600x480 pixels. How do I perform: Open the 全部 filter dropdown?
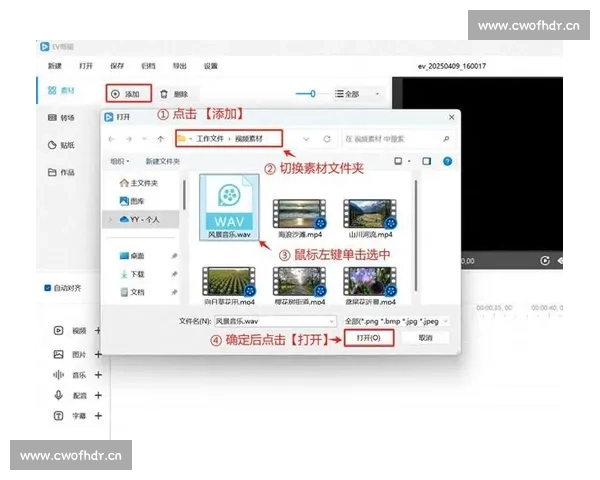357,94
